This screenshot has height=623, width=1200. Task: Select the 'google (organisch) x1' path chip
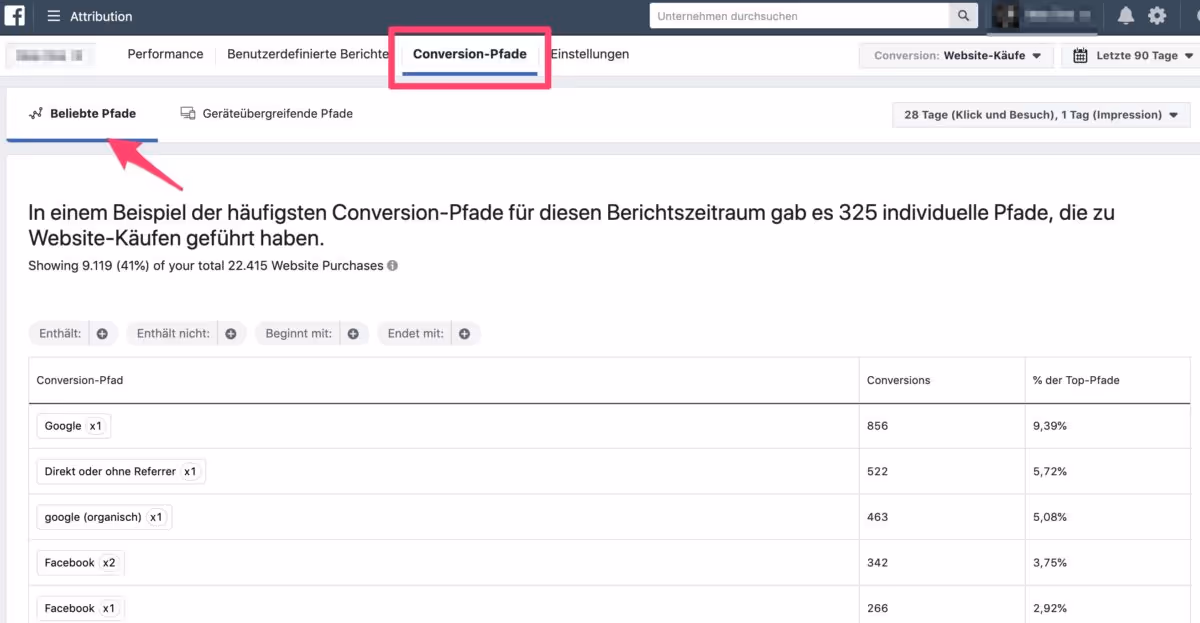tap(104, 518)
